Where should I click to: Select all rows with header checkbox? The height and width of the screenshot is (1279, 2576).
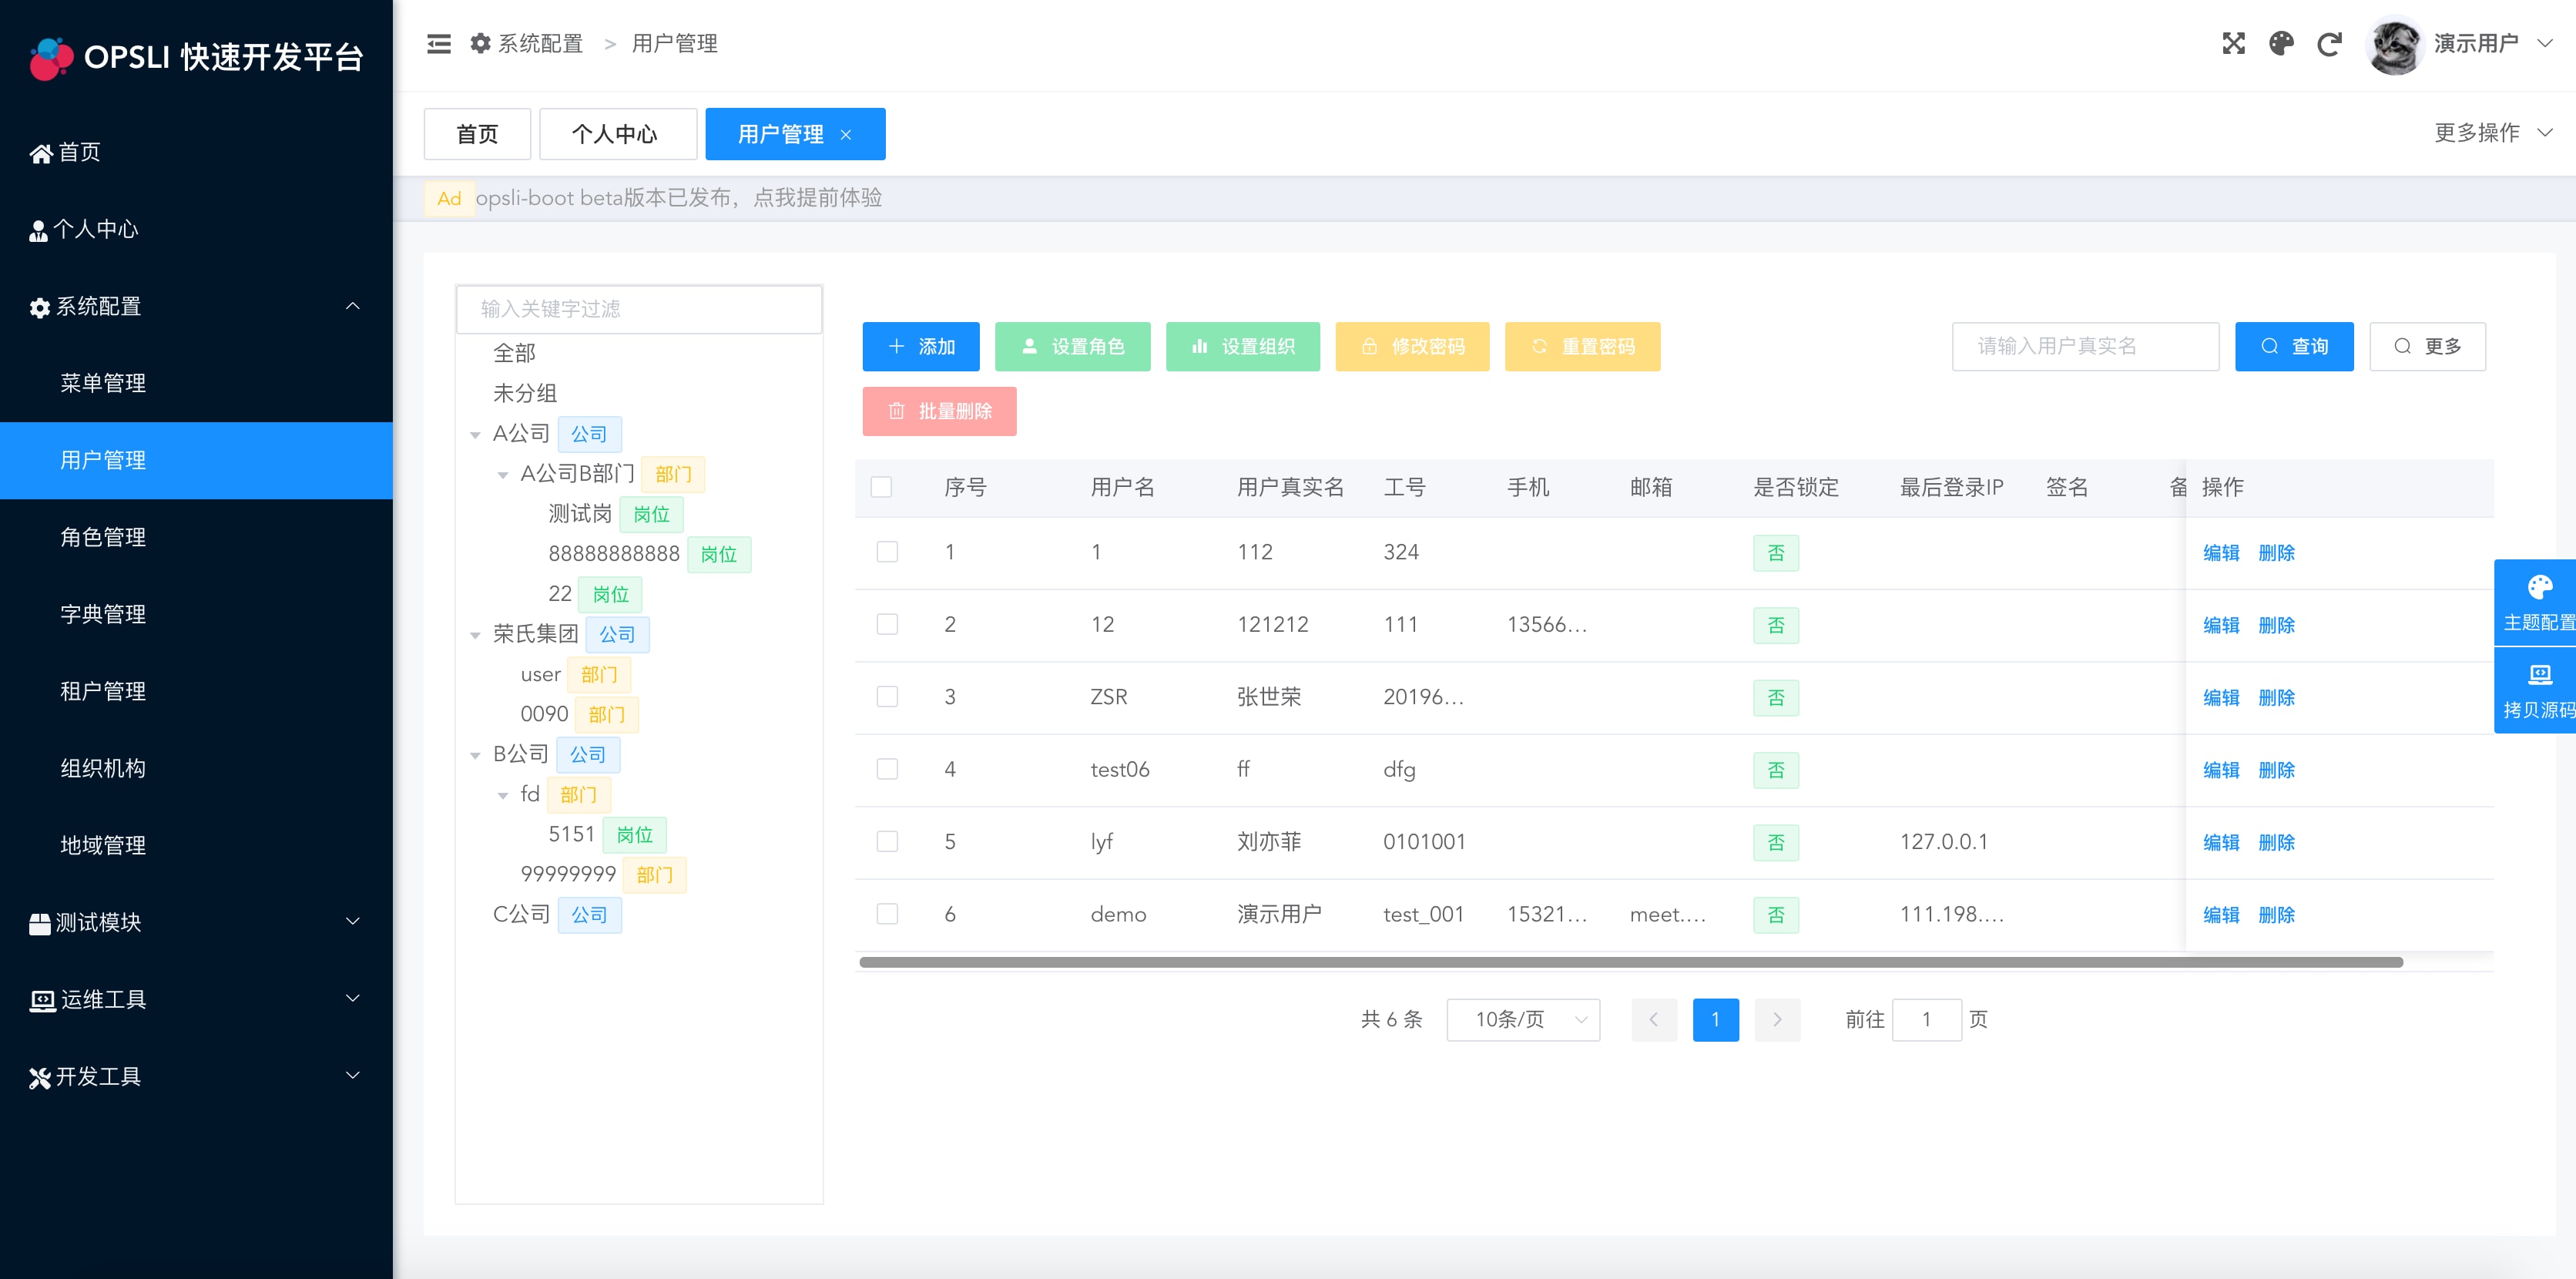[881, 487]
